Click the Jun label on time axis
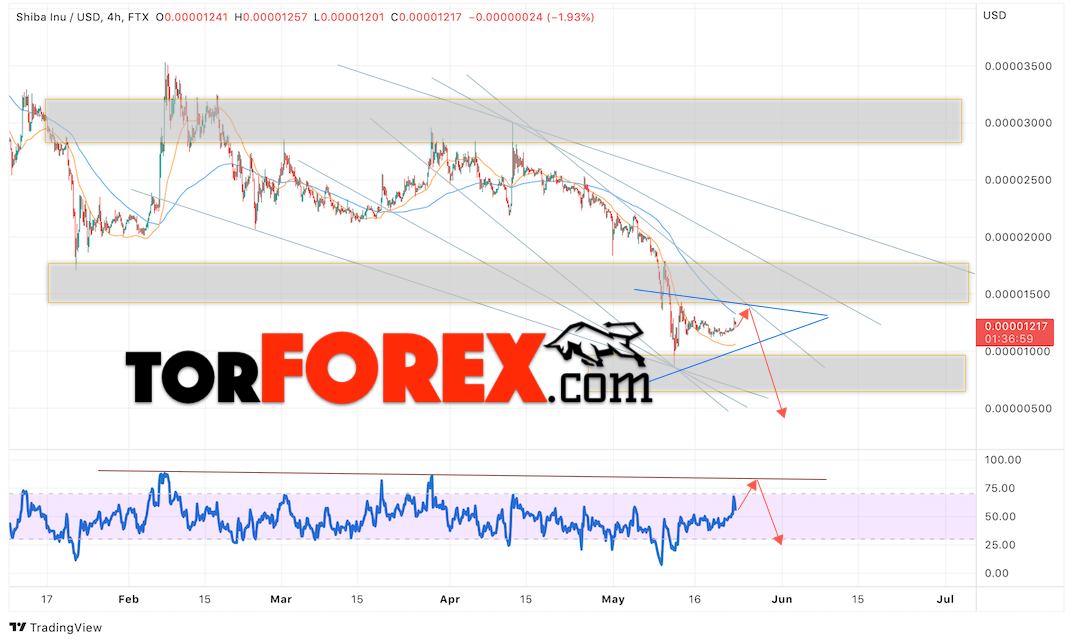The height and width of the screenshot is (643, 1073). pos(781,599)
